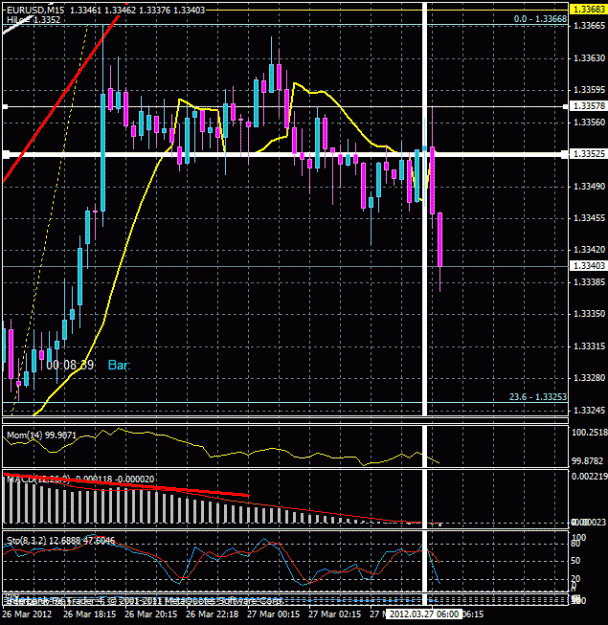608x625 pixels.
Task: Select the Fibonacci label 23.6 - 1.33253
Action: point(537,397)
